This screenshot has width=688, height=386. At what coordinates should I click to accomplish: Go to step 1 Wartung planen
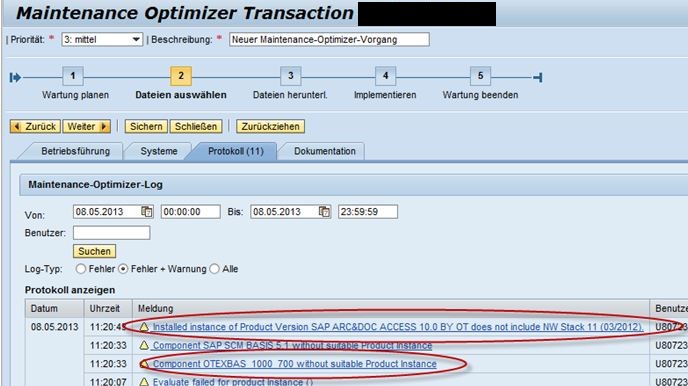click(73, 76)
